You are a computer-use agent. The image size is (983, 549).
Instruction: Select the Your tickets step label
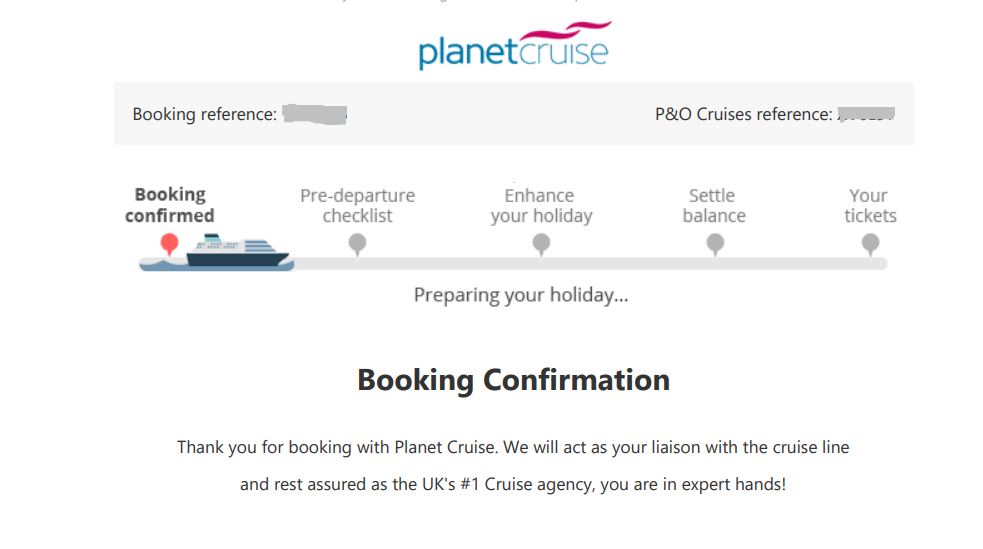(x=870, y=205)
